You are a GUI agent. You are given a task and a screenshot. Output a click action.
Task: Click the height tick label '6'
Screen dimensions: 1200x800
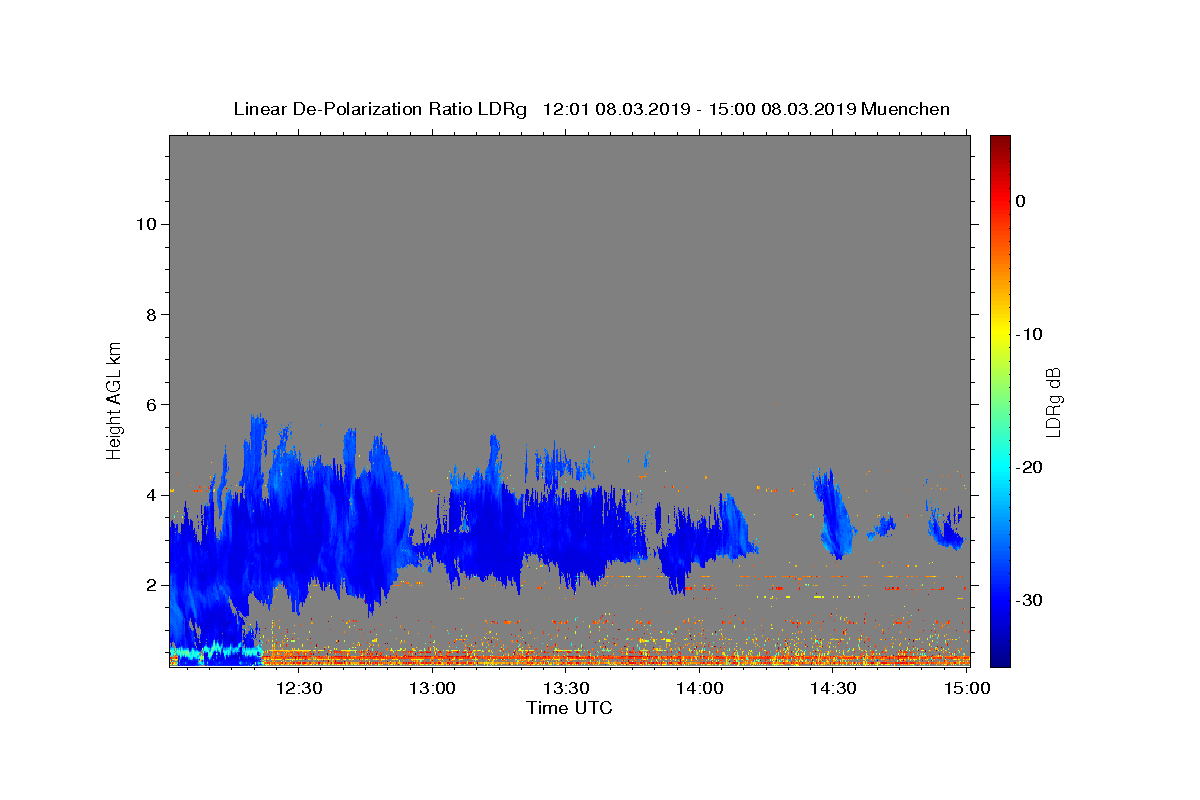click(150, 404)
